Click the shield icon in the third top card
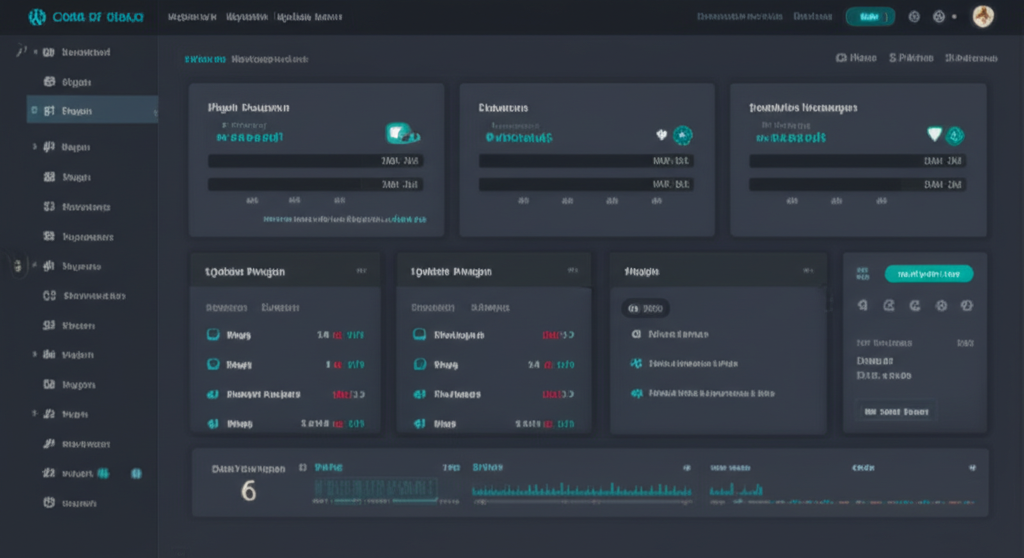 point(935,135)
